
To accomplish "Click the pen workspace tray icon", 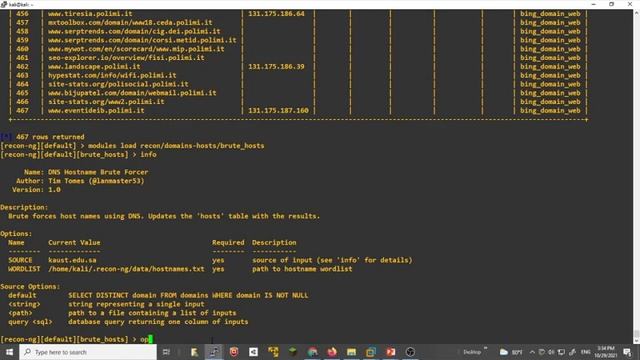I will pyautogui.click(x=572, y=352).
